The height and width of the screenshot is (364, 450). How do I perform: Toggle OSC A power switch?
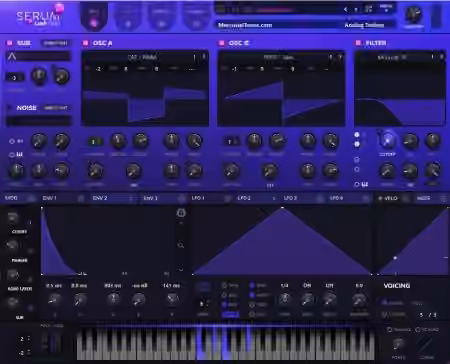pos(86,43)
